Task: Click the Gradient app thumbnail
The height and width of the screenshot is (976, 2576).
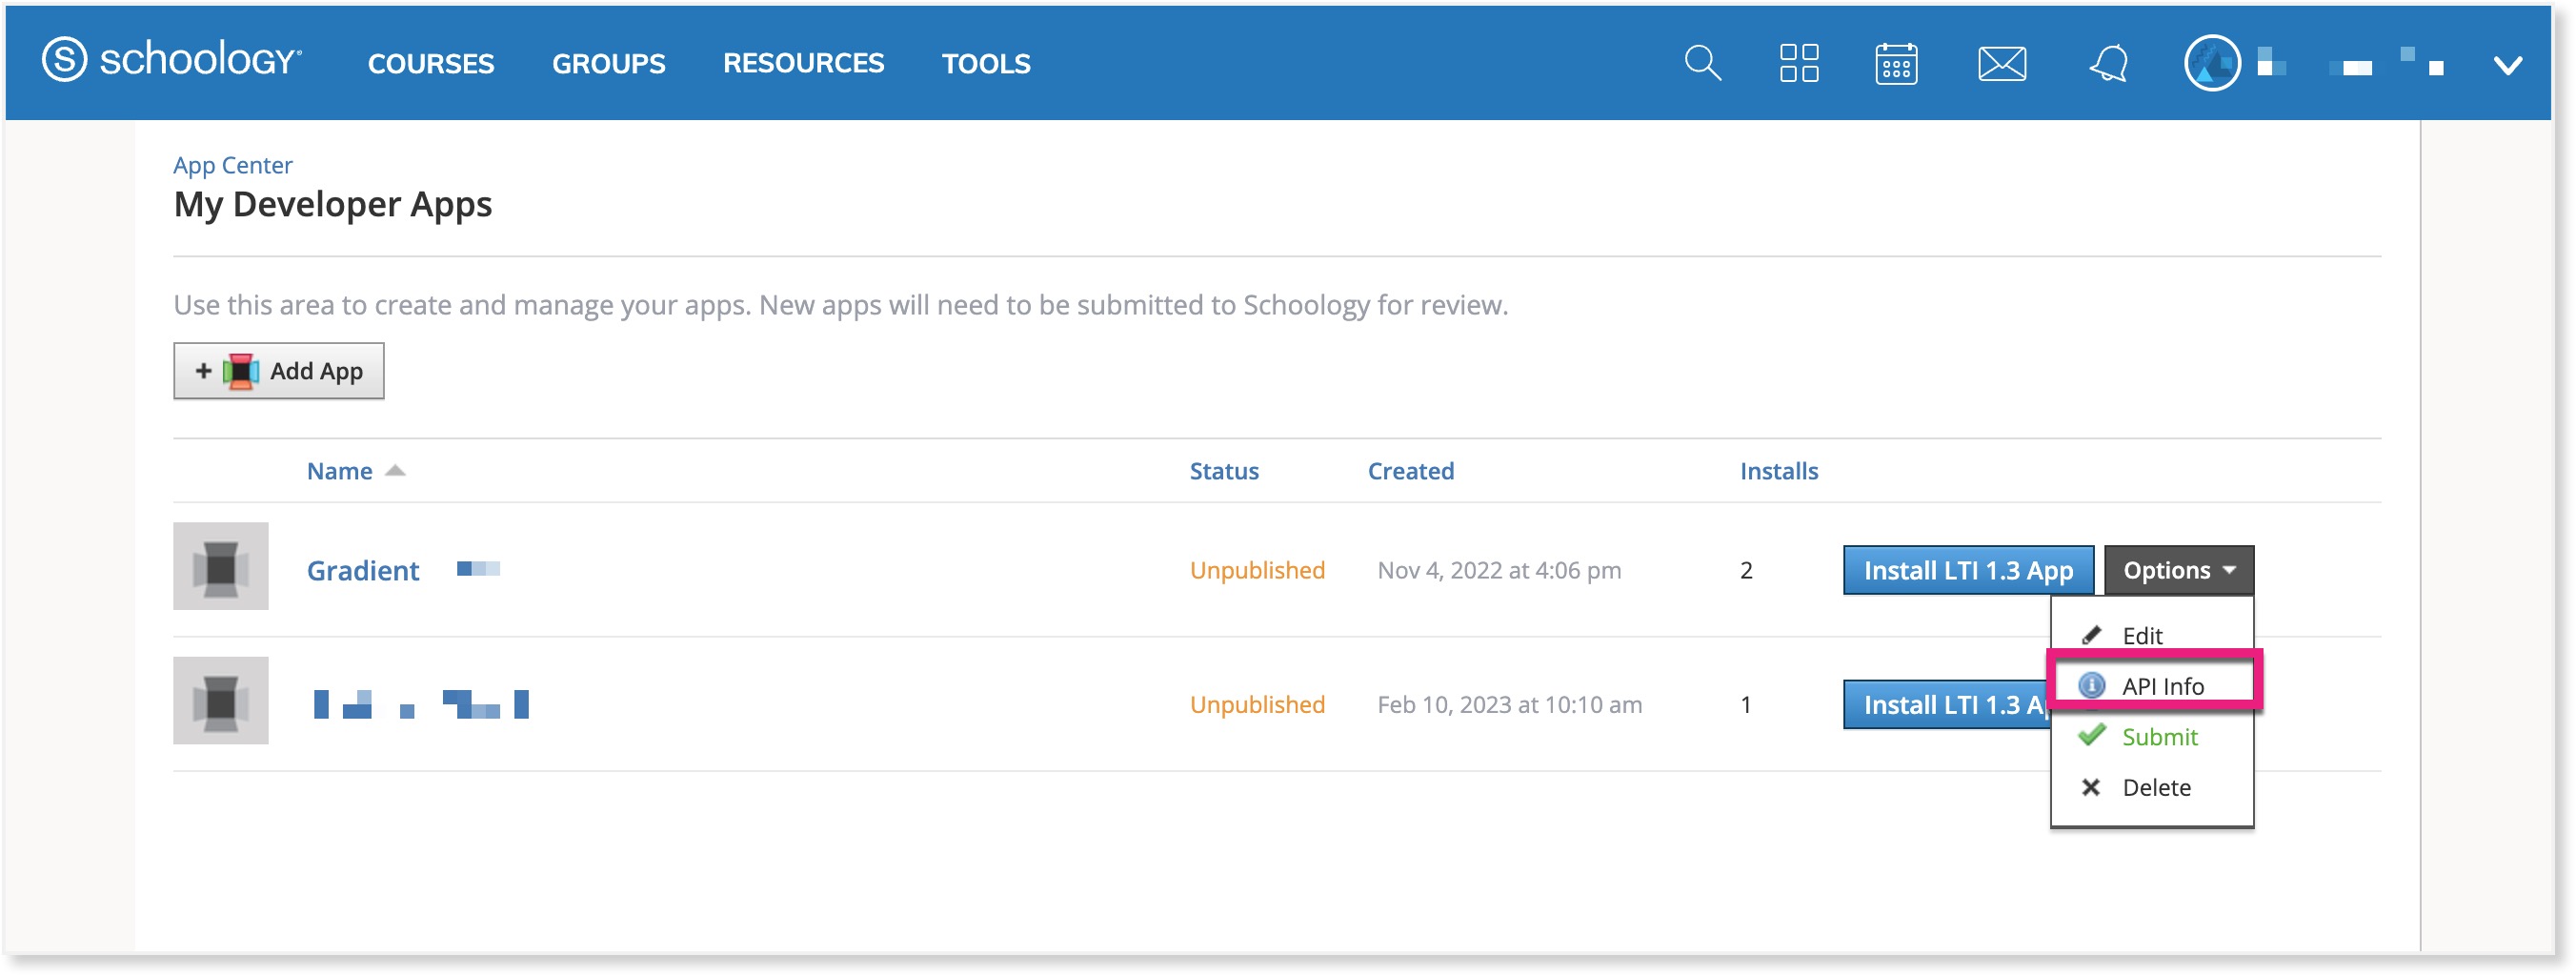Action: (x=220, y=566)
